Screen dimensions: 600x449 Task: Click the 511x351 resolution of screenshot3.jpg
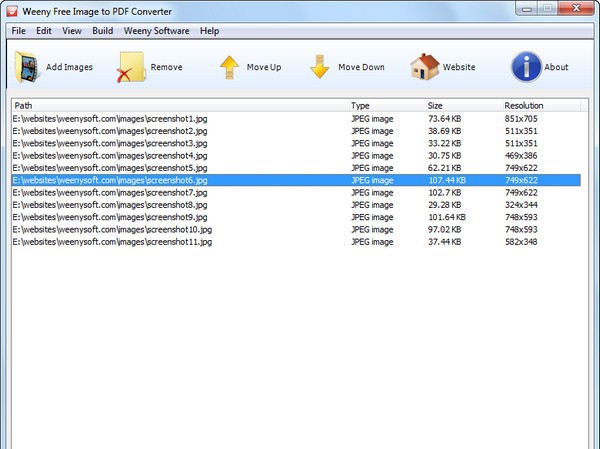(x=521, y=143)
